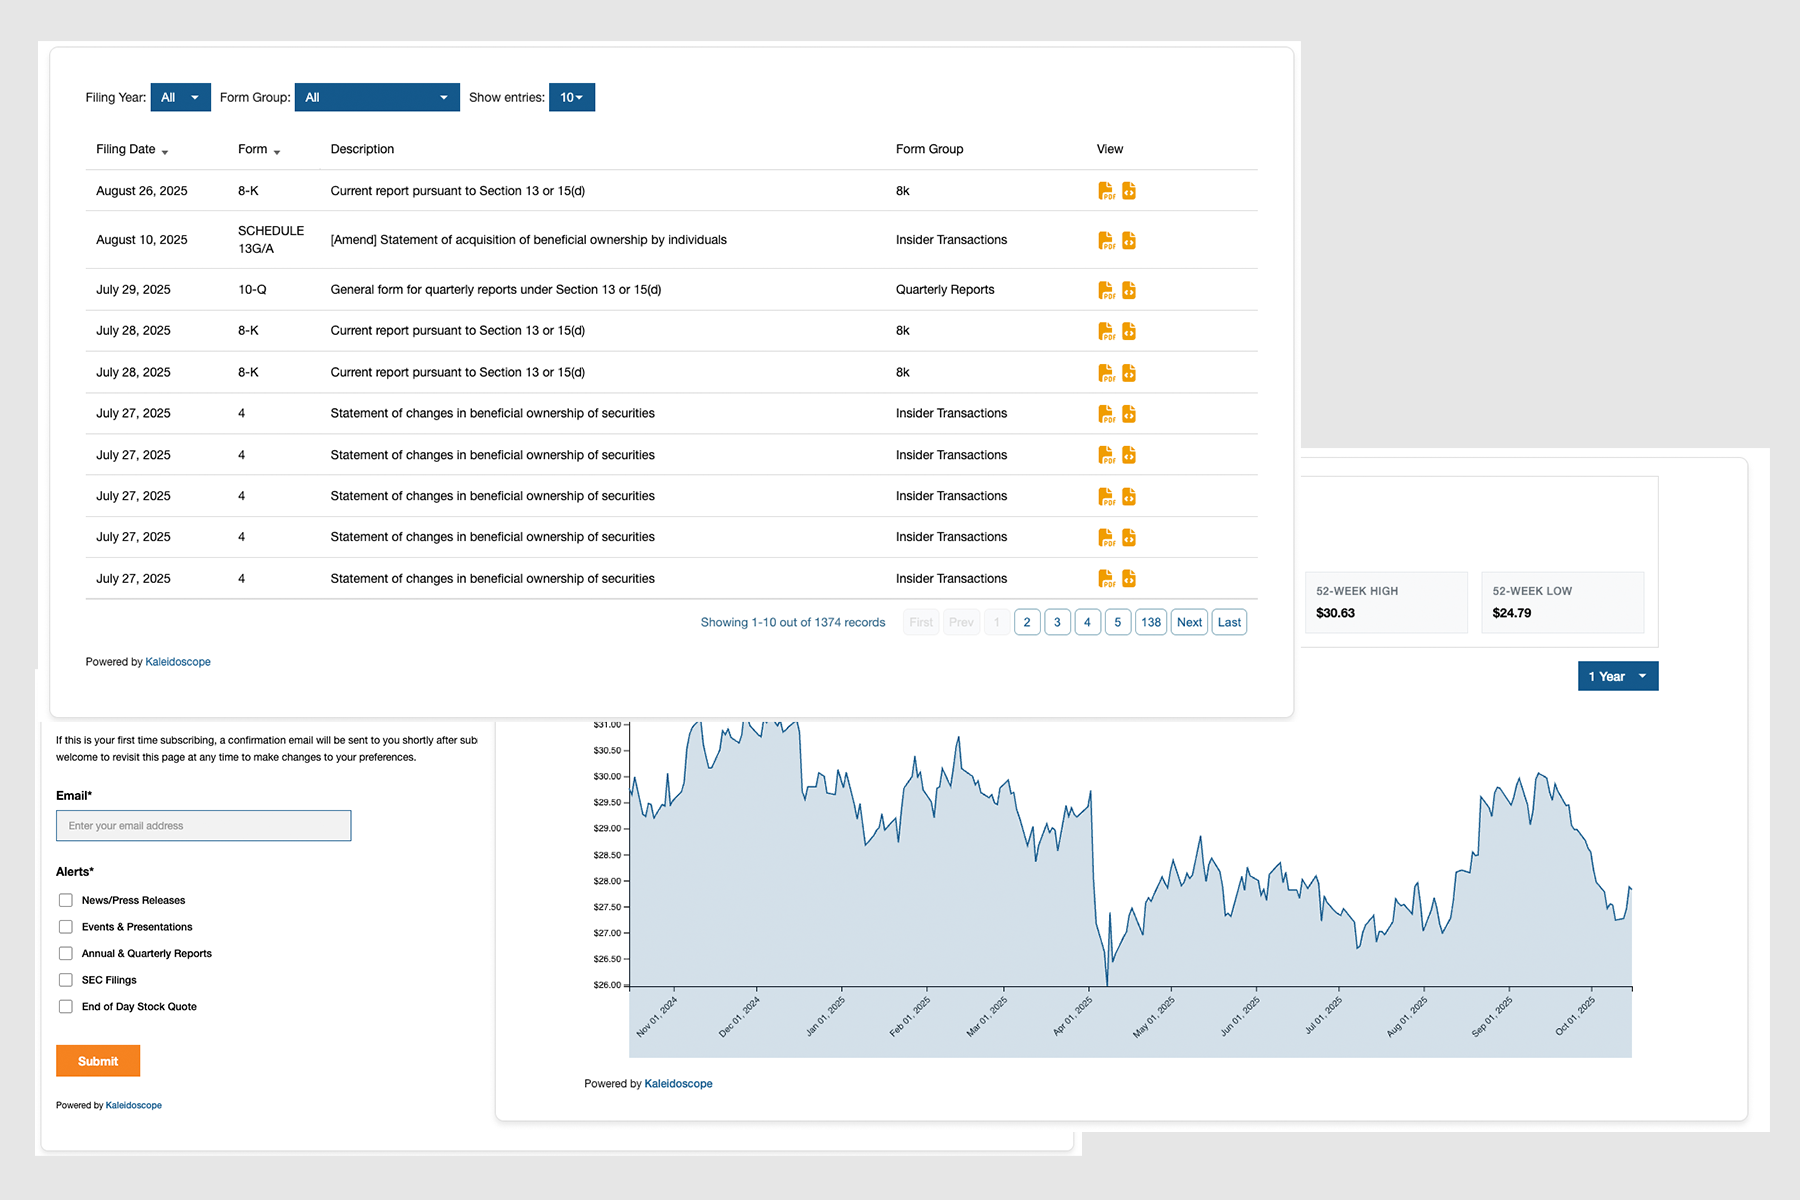Open the Form Group filter dropdown
This screenshot has width=1800, height=1200.
377,97
